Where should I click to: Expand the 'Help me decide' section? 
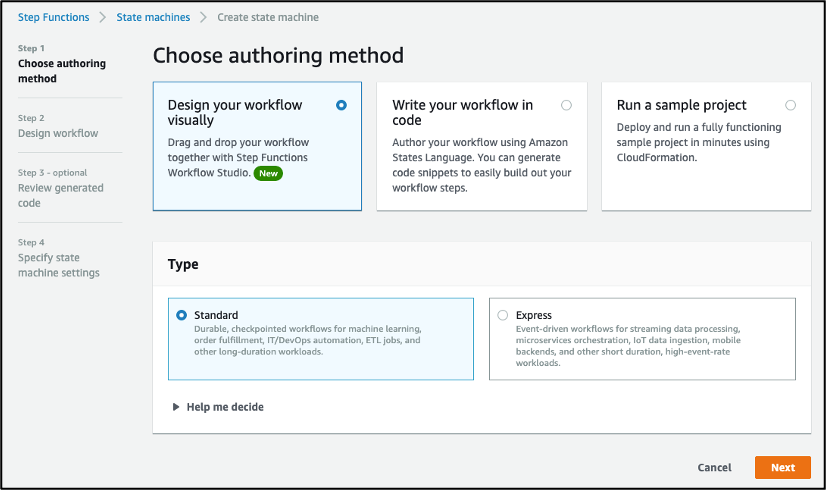[x=218, y=407]
